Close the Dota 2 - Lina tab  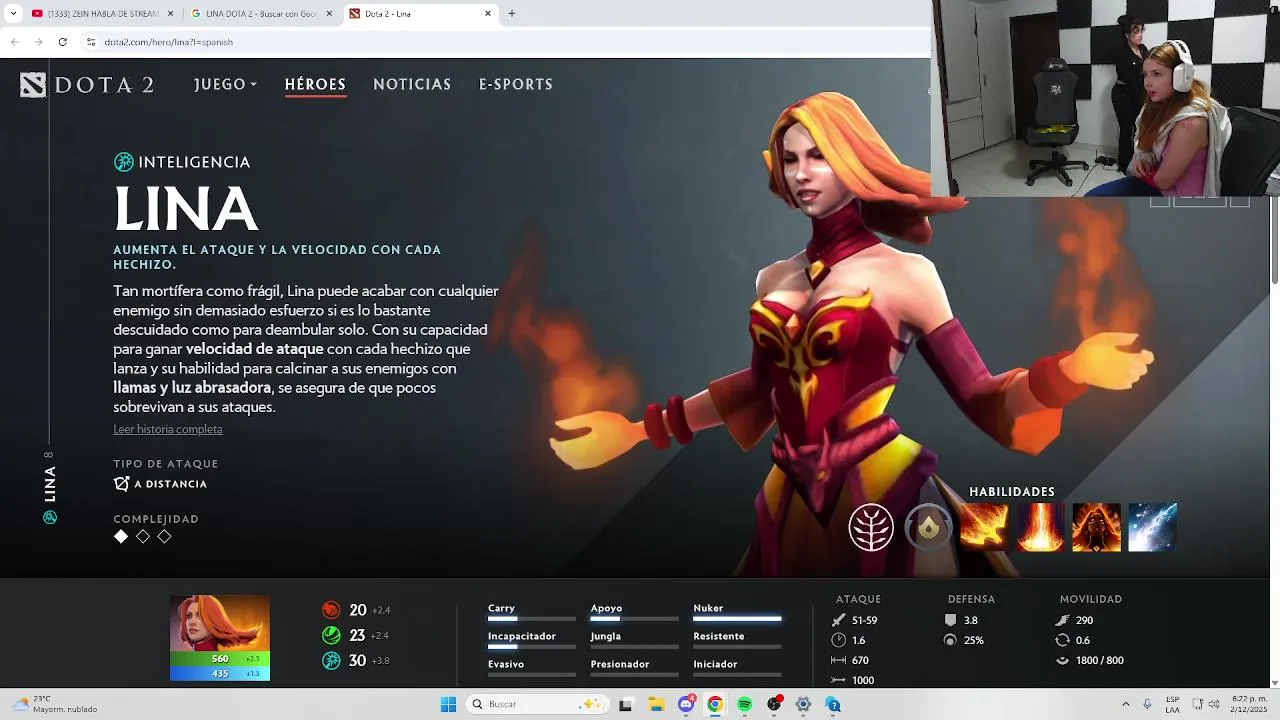pos(488,14)
